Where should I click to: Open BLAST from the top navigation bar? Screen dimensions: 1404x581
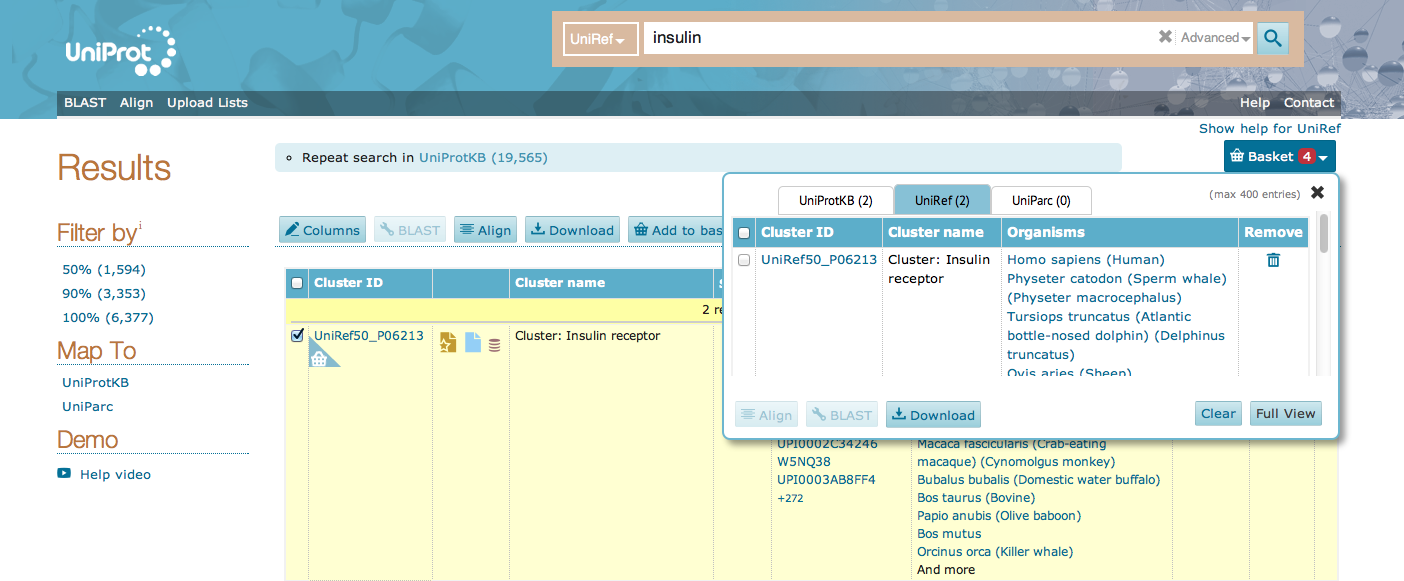pos(85,102)
